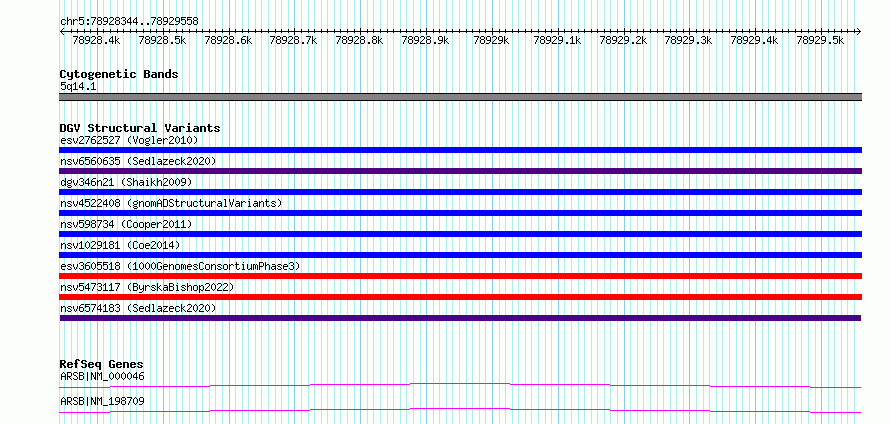Open the nsv1029181 (Coe2014) variant label
This screenshot has width=890, height=424.
click(120, 245)
